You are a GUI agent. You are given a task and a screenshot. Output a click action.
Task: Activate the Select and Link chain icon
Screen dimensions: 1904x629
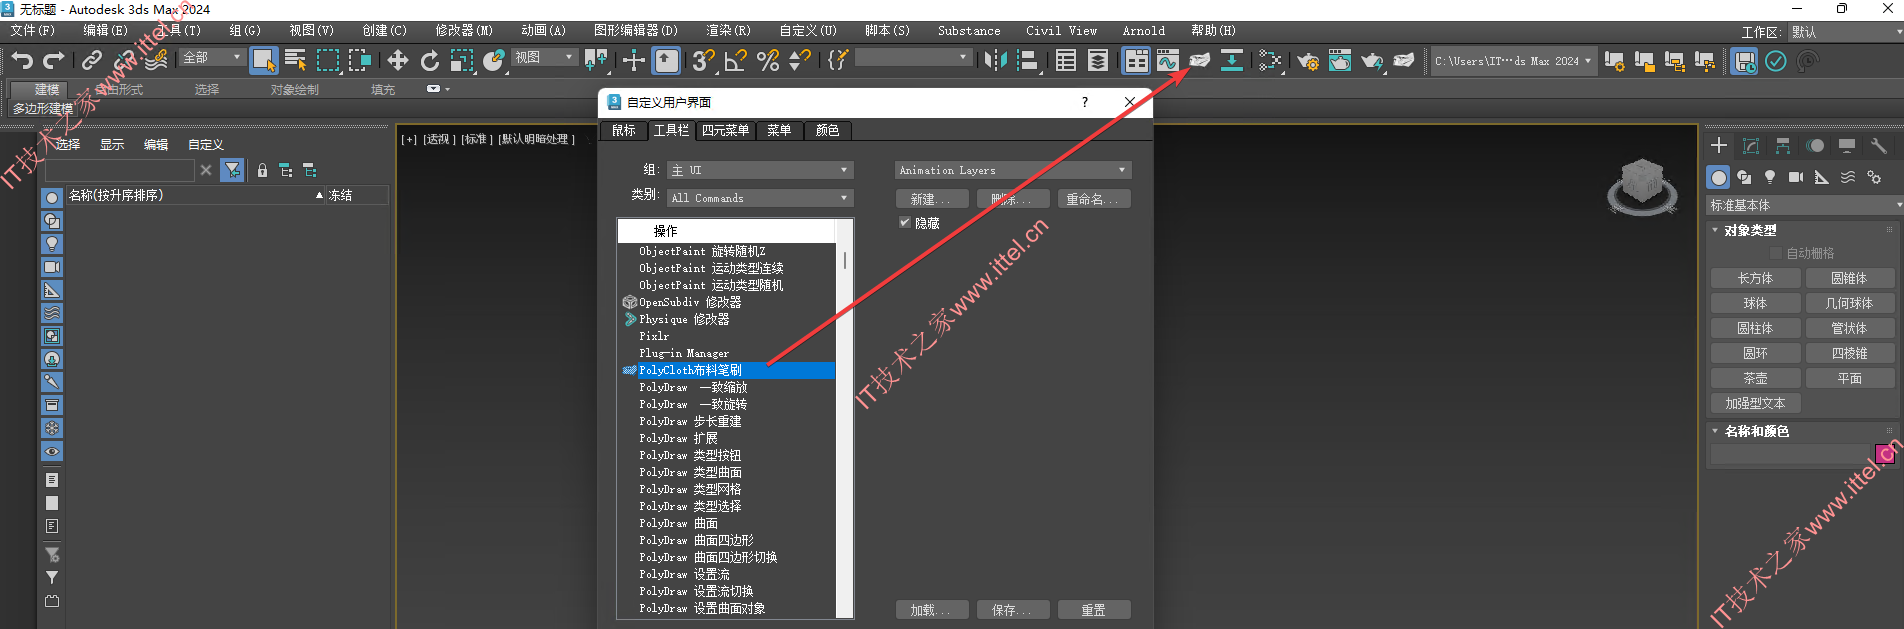pos(92,61)
